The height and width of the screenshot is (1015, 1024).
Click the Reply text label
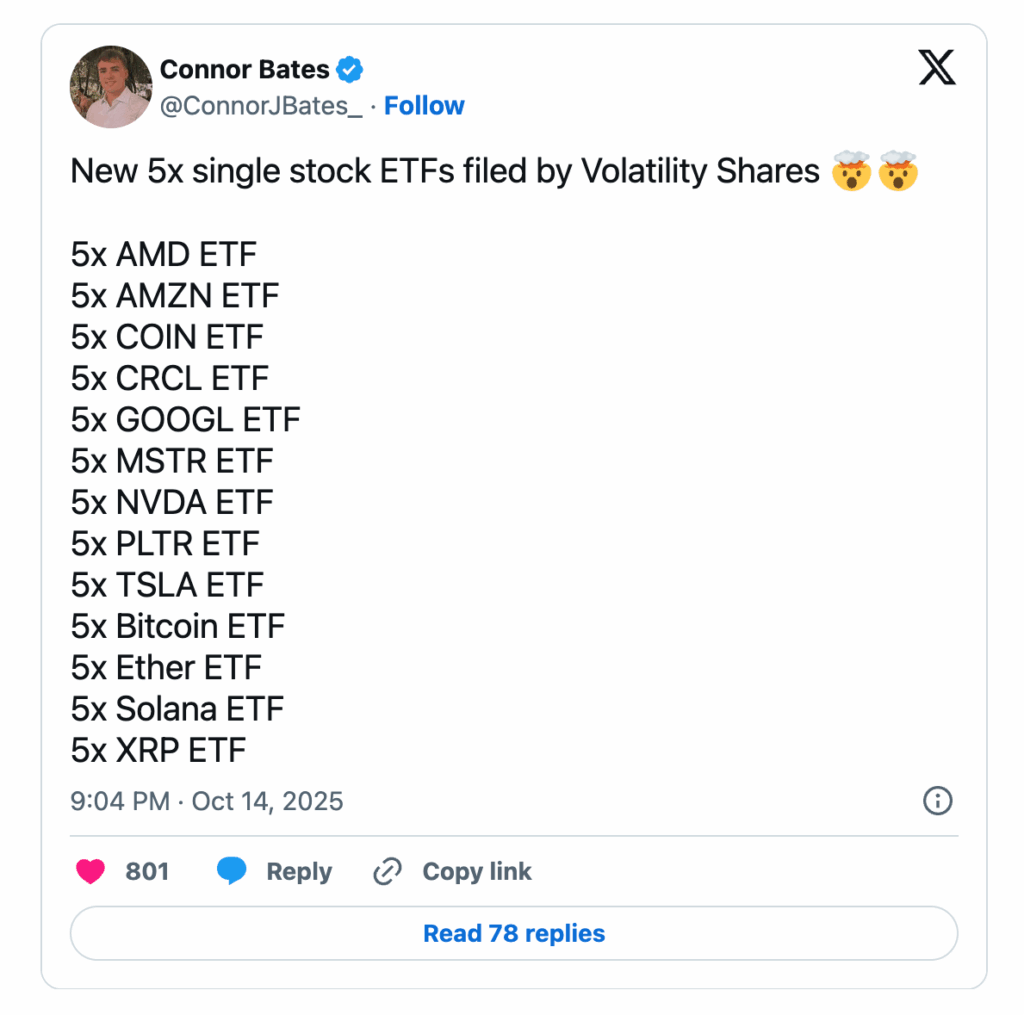coord(299,871)
